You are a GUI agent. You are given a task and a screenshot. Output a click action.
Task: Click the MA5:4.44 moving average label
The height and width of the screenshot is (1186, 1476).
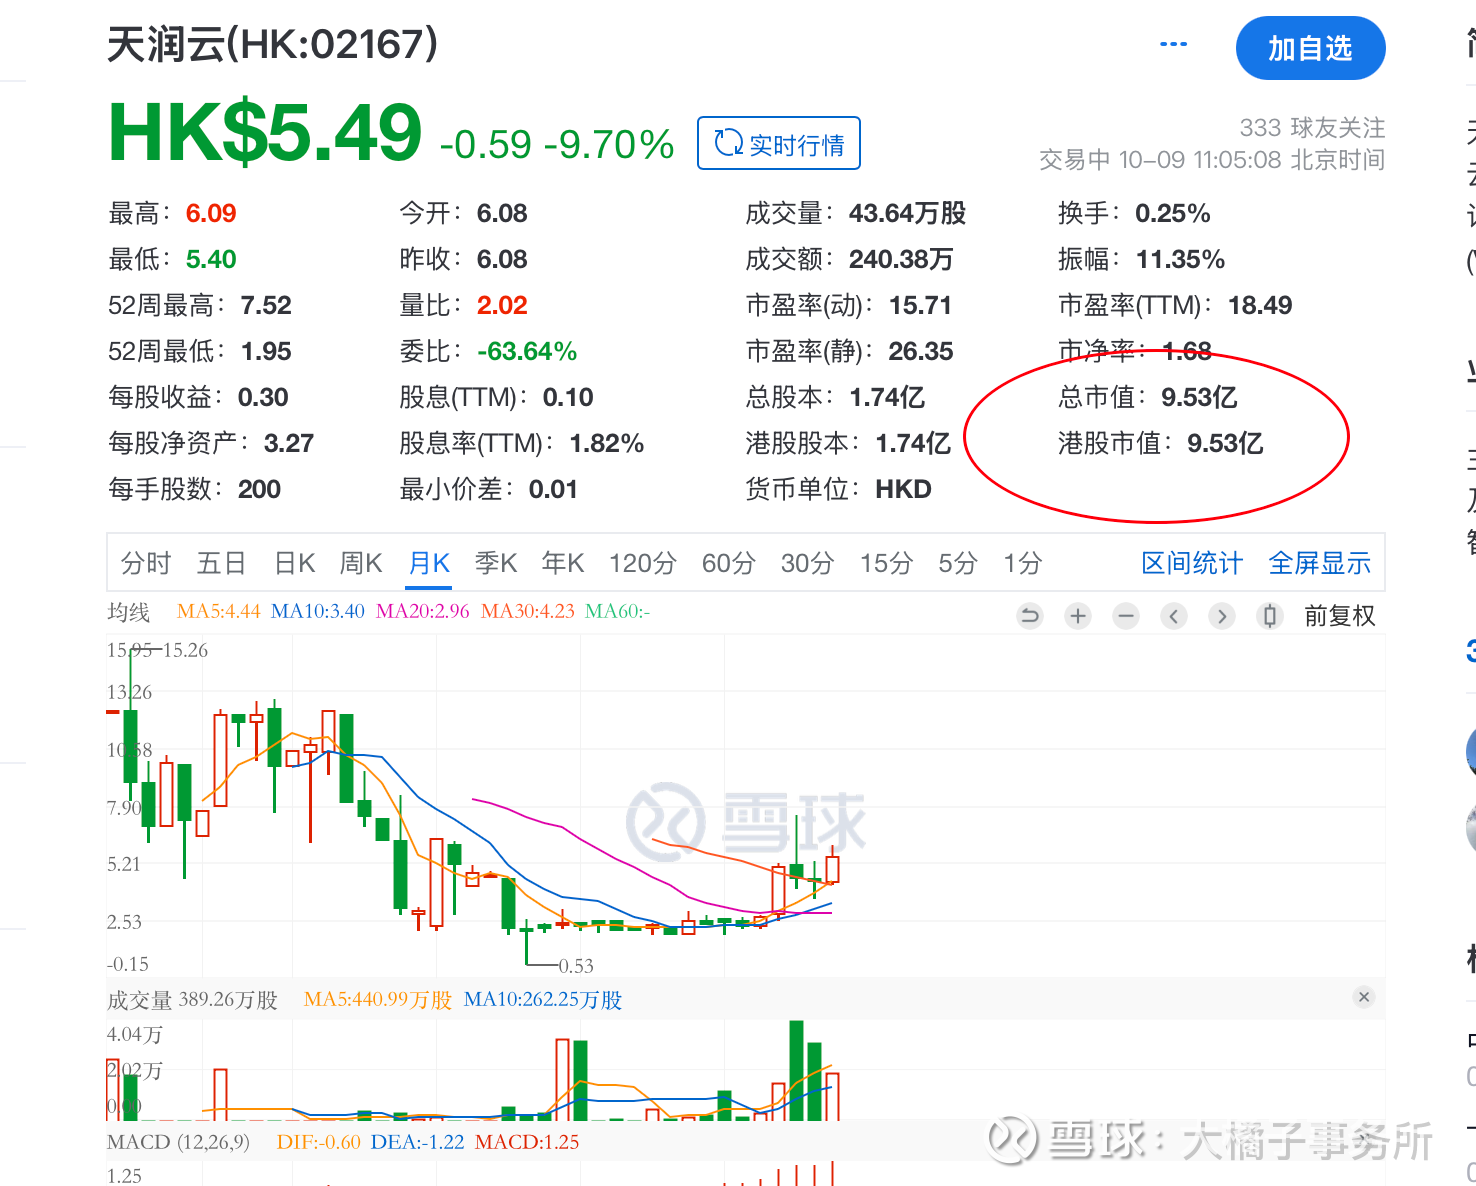219,611
